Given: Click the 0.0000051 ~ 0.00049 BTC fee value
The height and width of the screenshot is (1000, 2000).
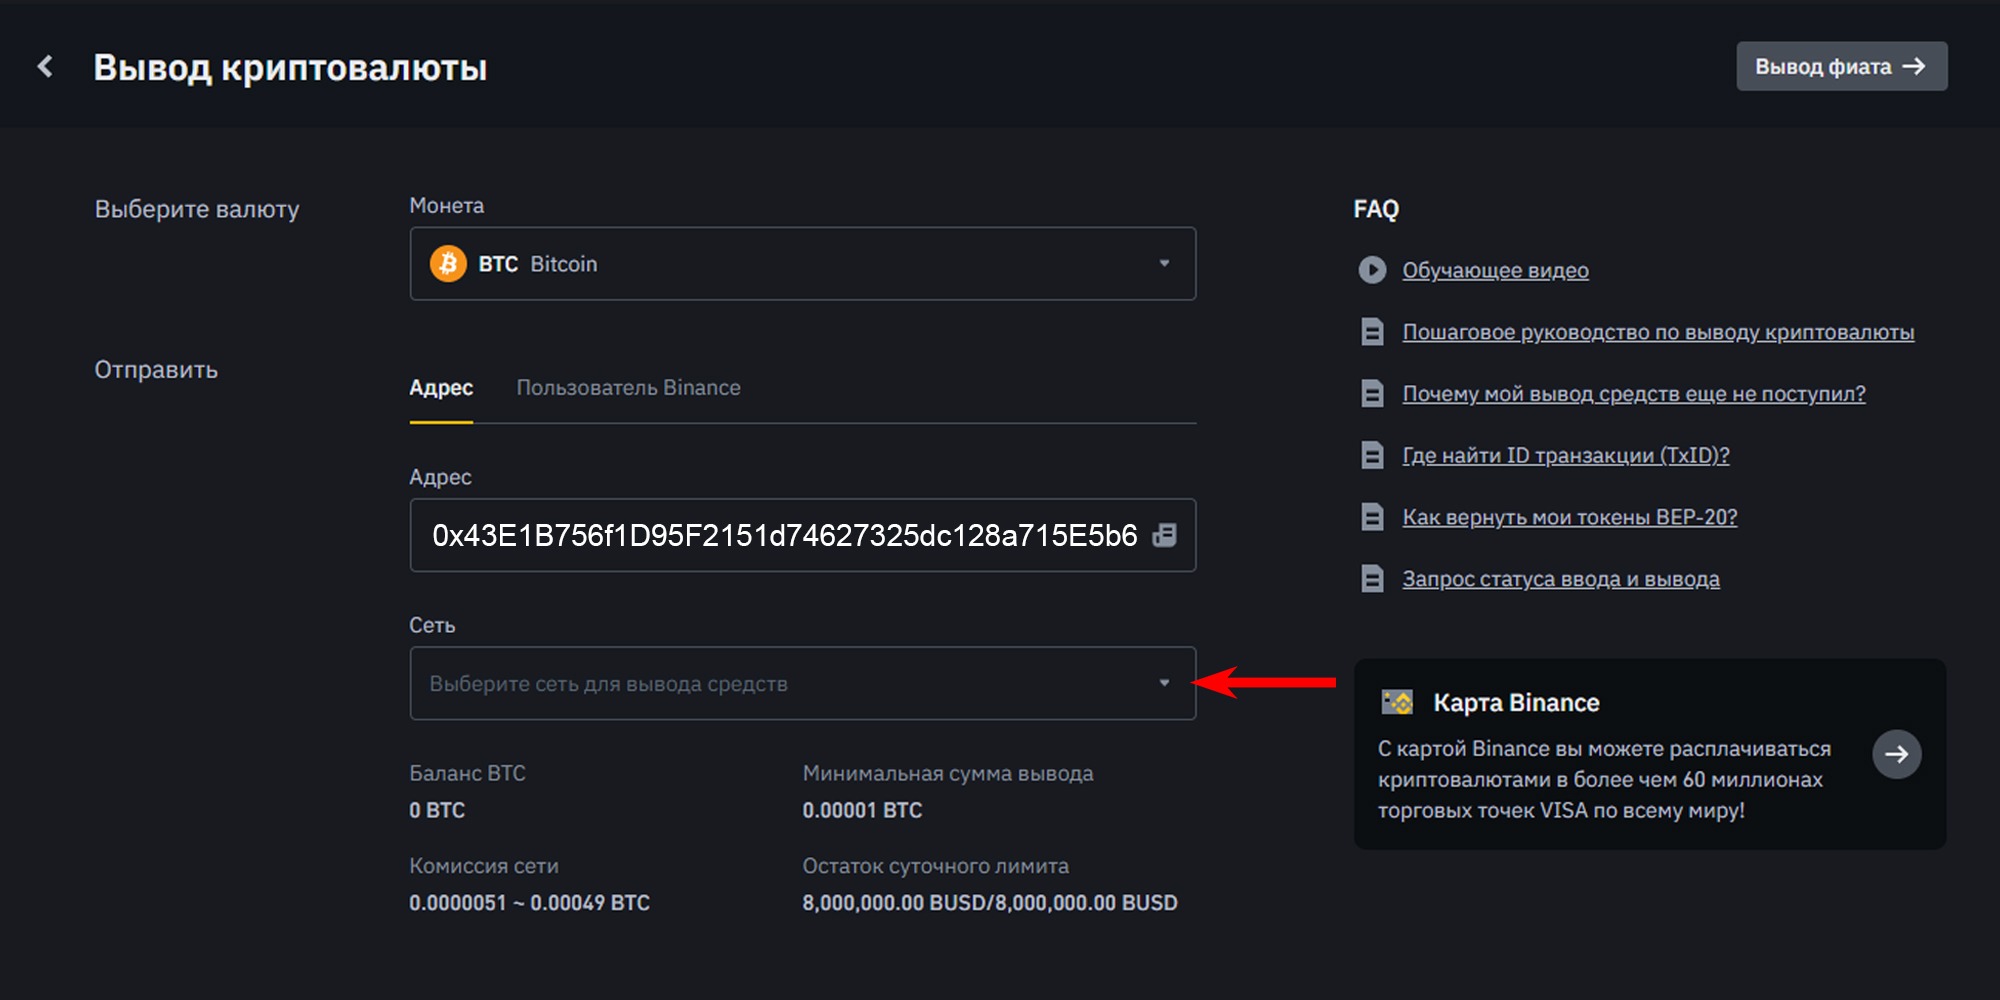Looking at the screenshot, I should [x=529, y=903].
